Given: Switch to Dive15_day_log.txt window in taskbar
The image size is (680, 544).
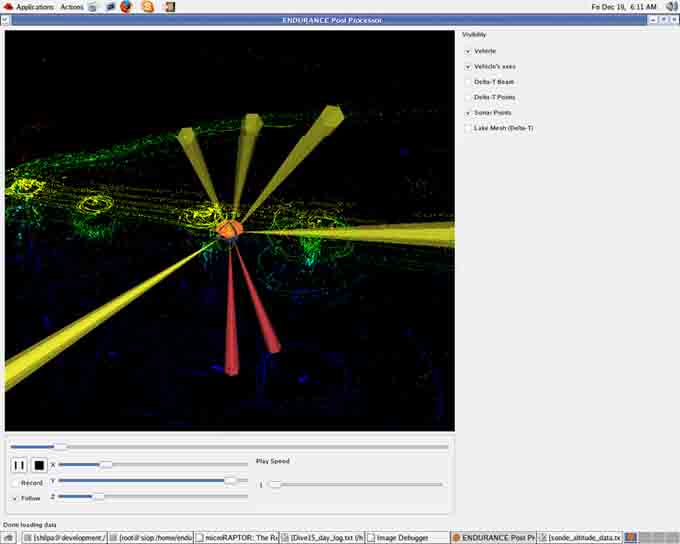Looking at the screenshot, I should tap(322, 538).
